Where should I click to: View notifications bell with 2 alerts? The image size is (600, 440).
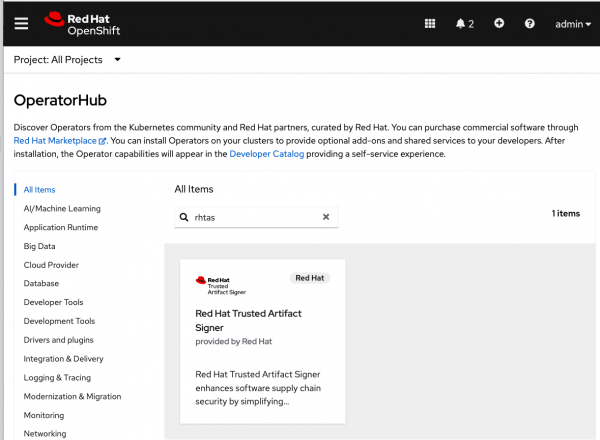(464, 23)
